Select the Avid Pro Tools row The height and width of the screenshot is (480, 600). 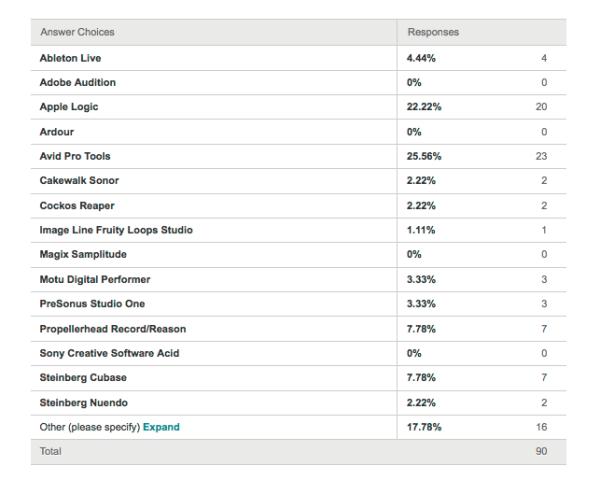pos(298,156)
